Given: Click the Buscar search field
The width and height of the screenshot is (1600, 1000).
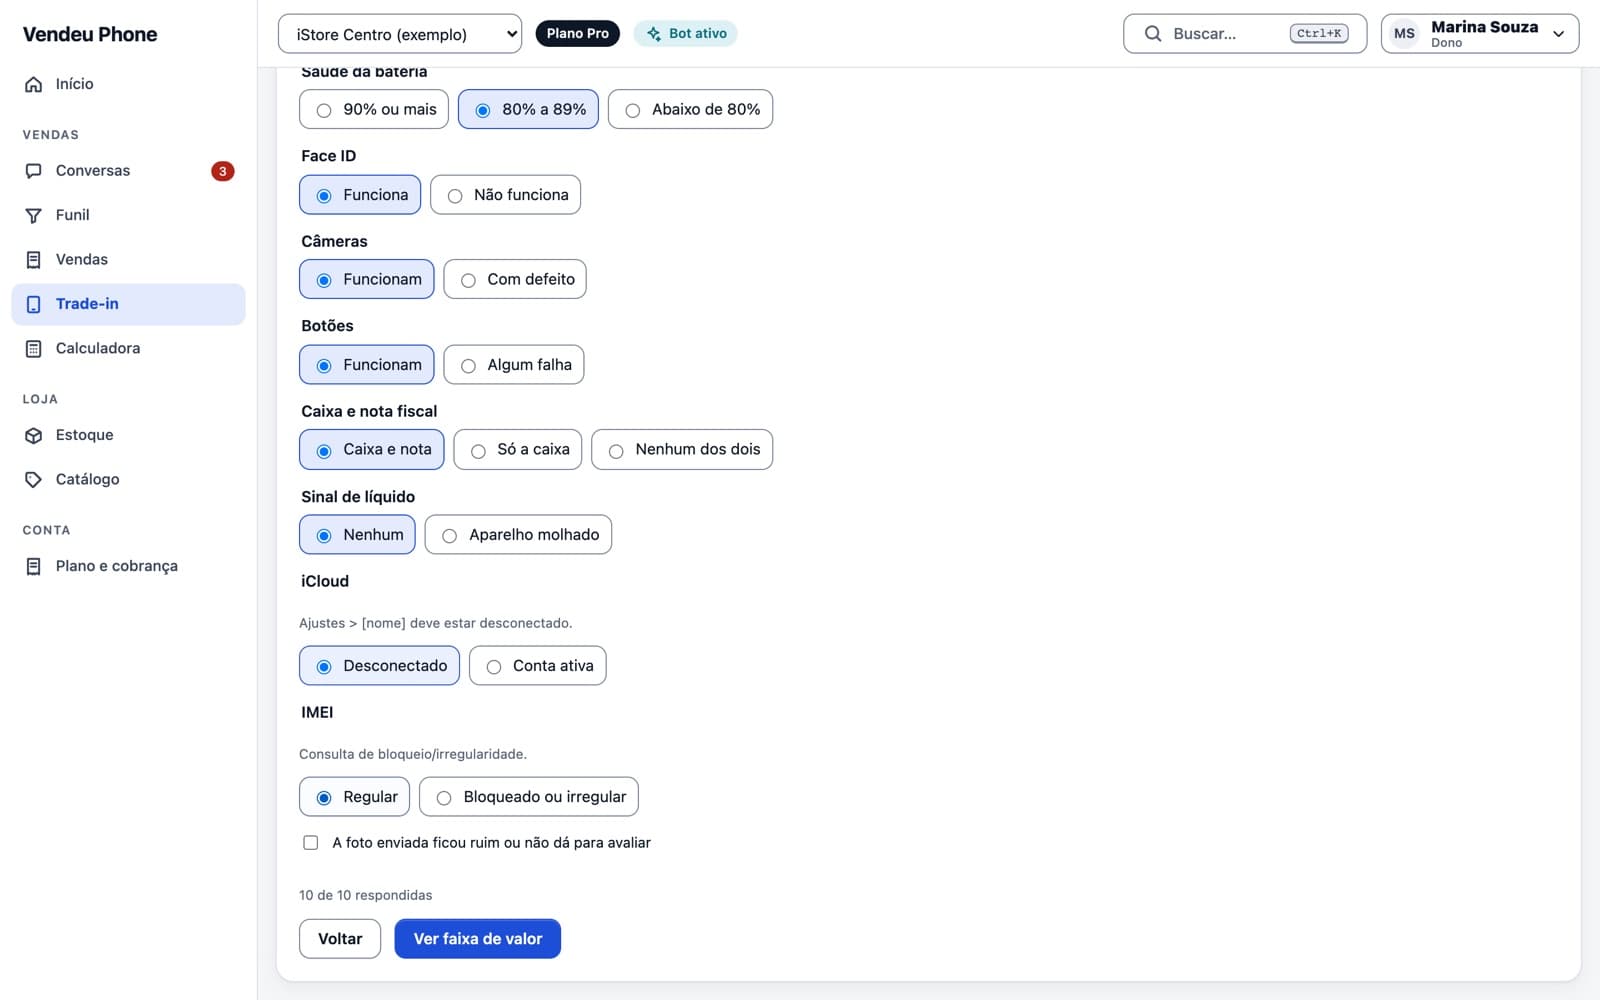Looking at the screenshot, I should click(1245, 34).
